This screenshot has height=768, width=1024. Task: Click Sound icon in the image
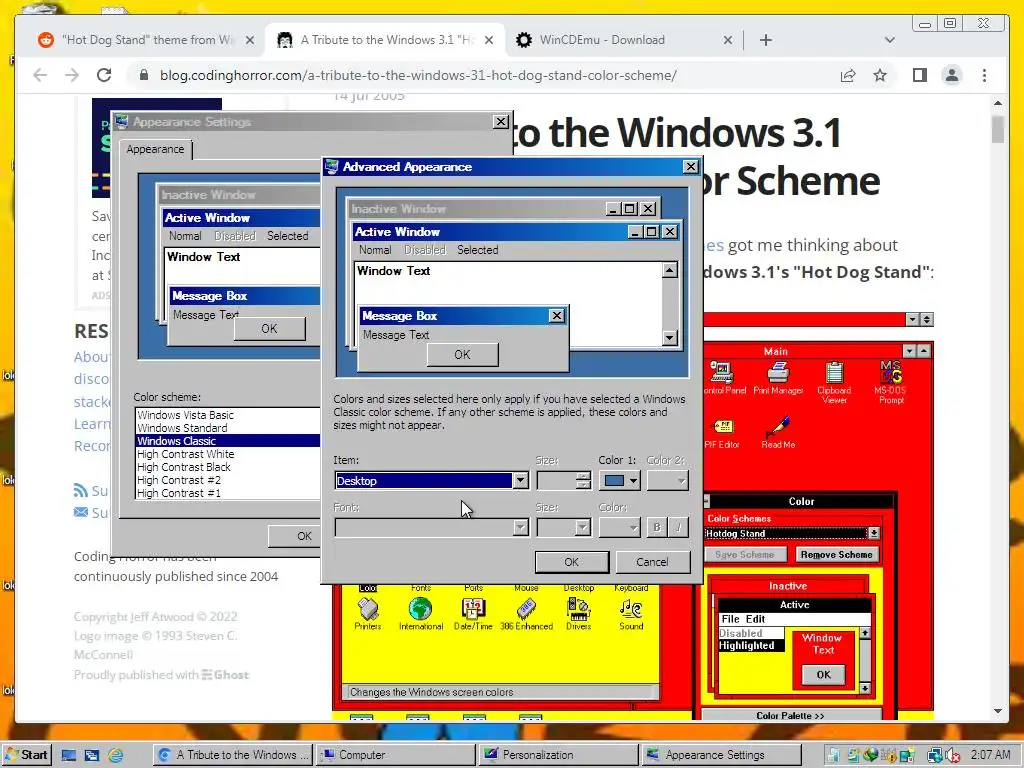point(631,614)
